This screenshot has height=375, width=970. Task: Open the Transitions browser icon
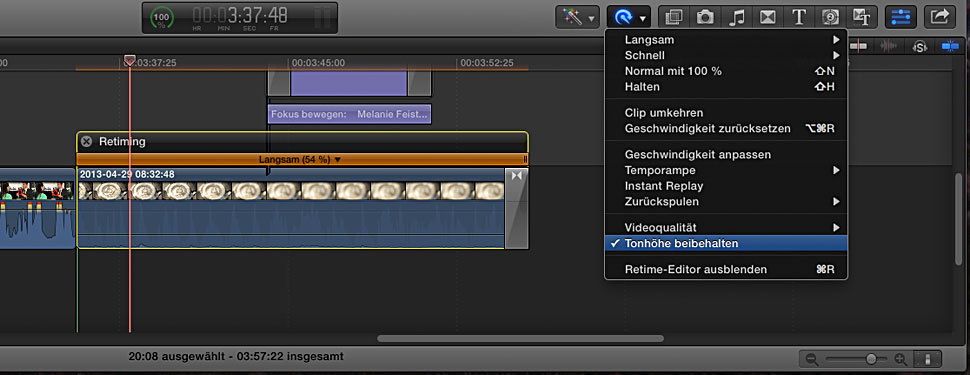[767, 17]
